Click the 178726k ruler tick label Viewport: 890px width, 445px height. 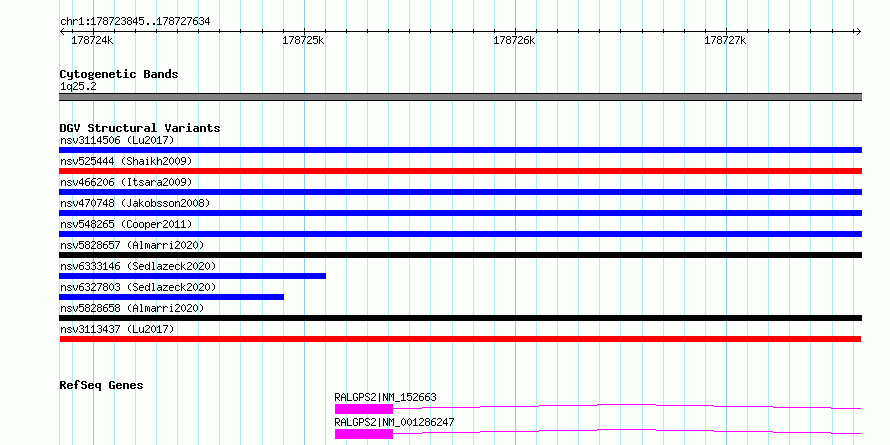[x=514, y=40]
